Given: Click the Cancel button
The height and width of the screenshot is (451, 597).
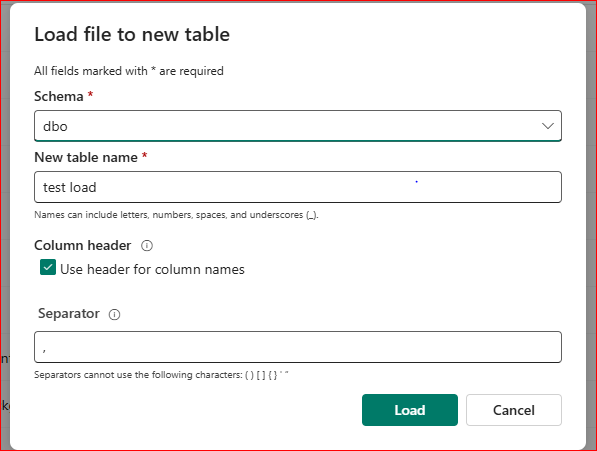Looking at the screenshot, I should coord(514,410).
